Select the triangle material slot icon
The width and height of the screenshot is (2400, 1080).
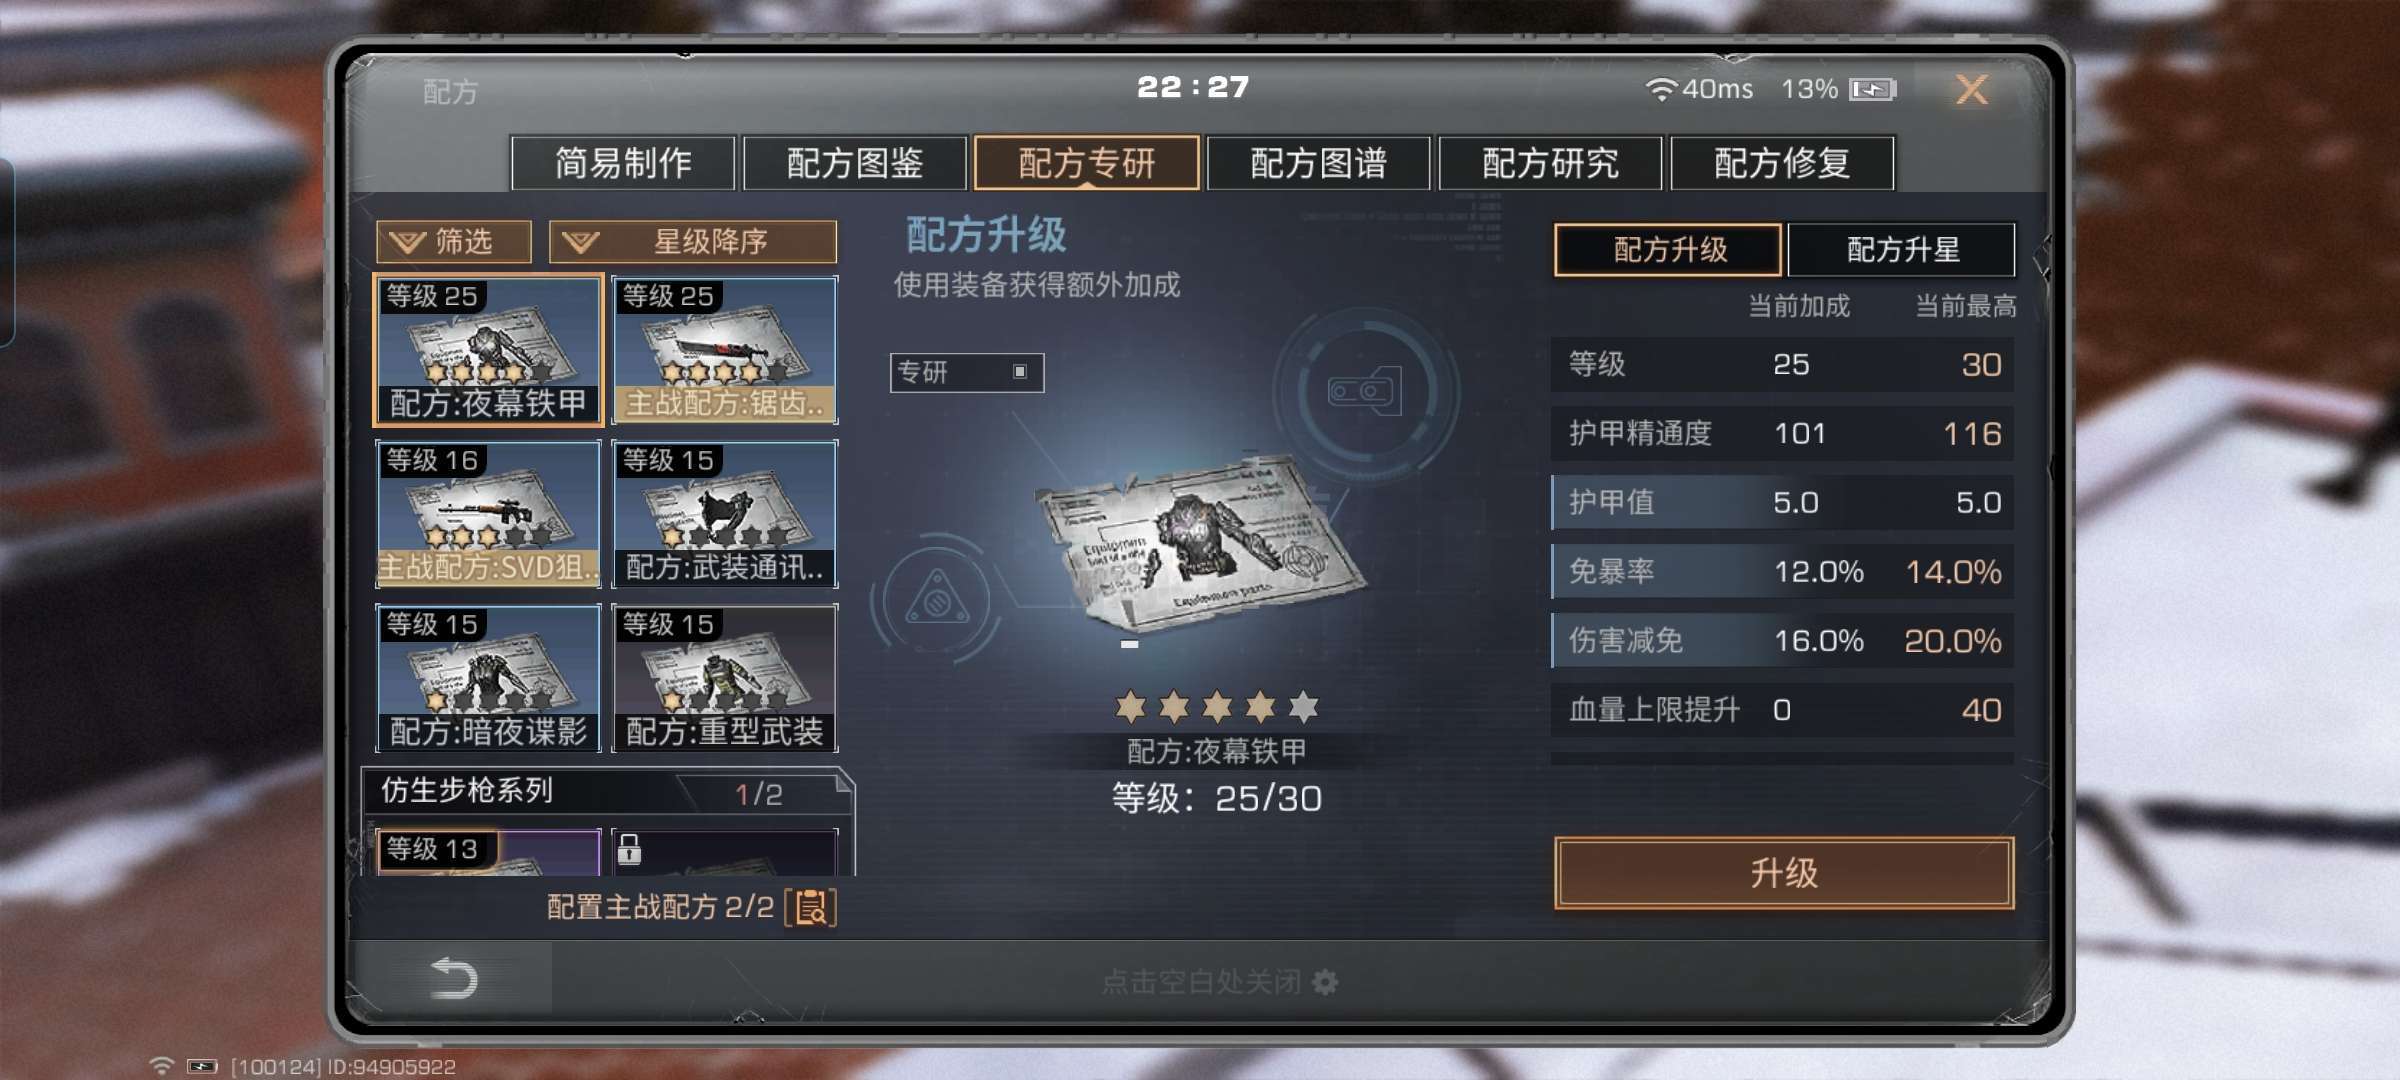point(936,600)
